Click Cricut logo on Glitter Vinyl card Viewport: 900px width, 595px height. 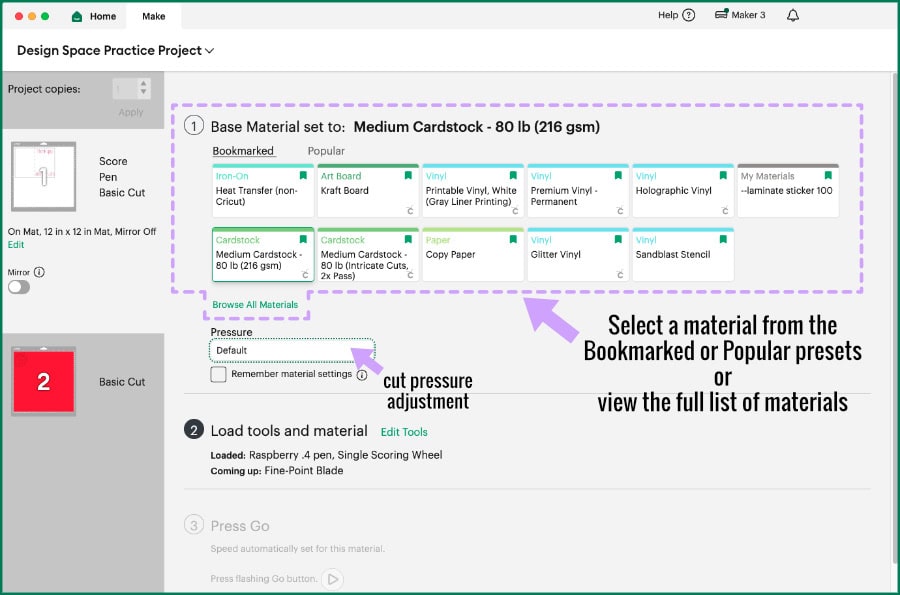coord(620,274)
